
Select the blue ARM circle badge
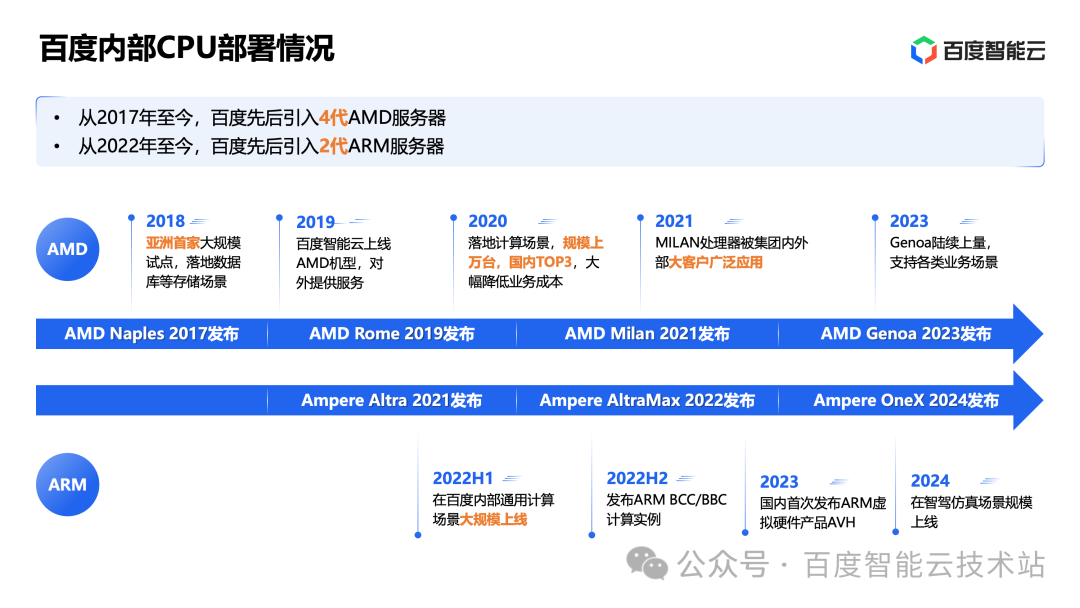(x=68, y=485)
